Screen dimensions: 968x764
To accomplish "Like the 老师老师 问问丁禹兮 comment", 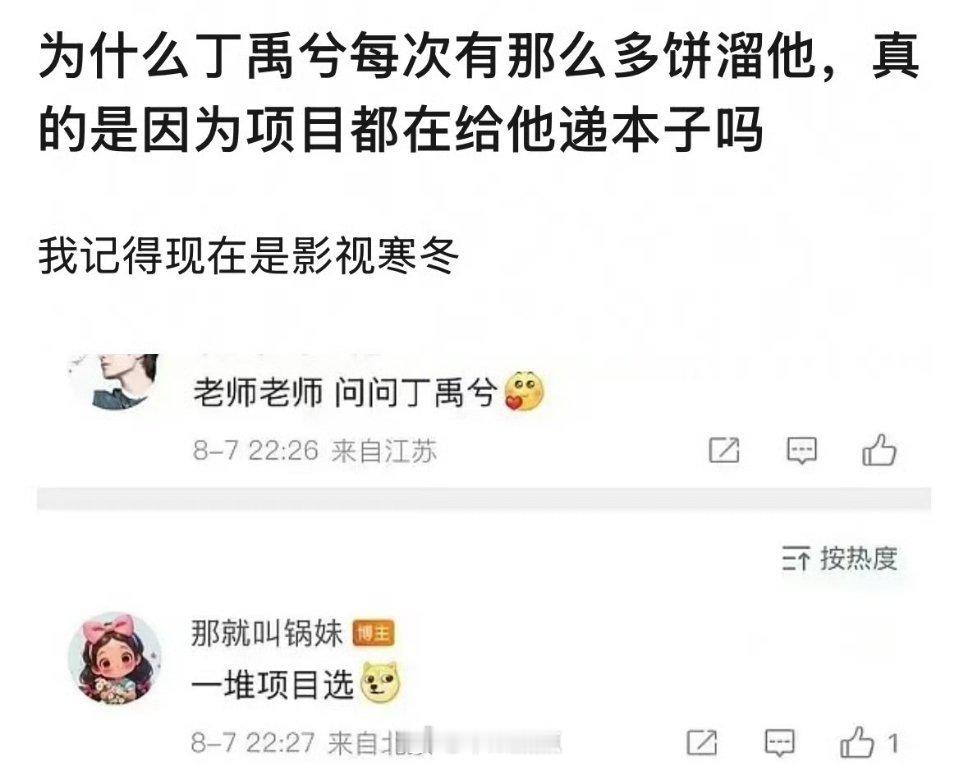I will coord(879,449).
